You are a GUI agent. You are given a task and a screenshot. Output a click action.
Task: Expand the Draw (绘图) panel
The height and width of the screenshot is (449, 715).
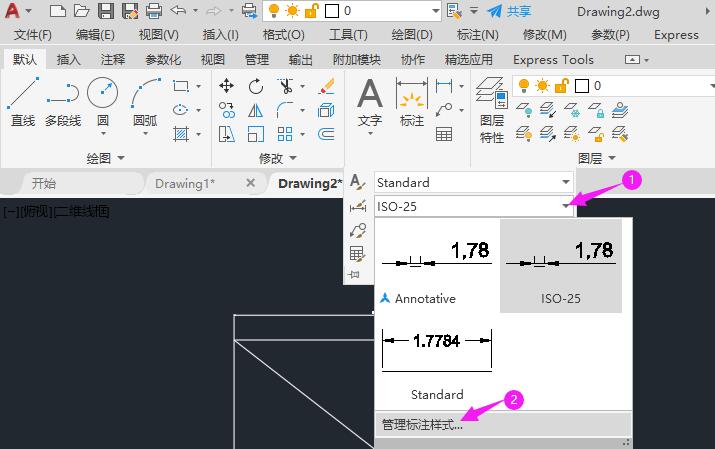pos(106,158)
